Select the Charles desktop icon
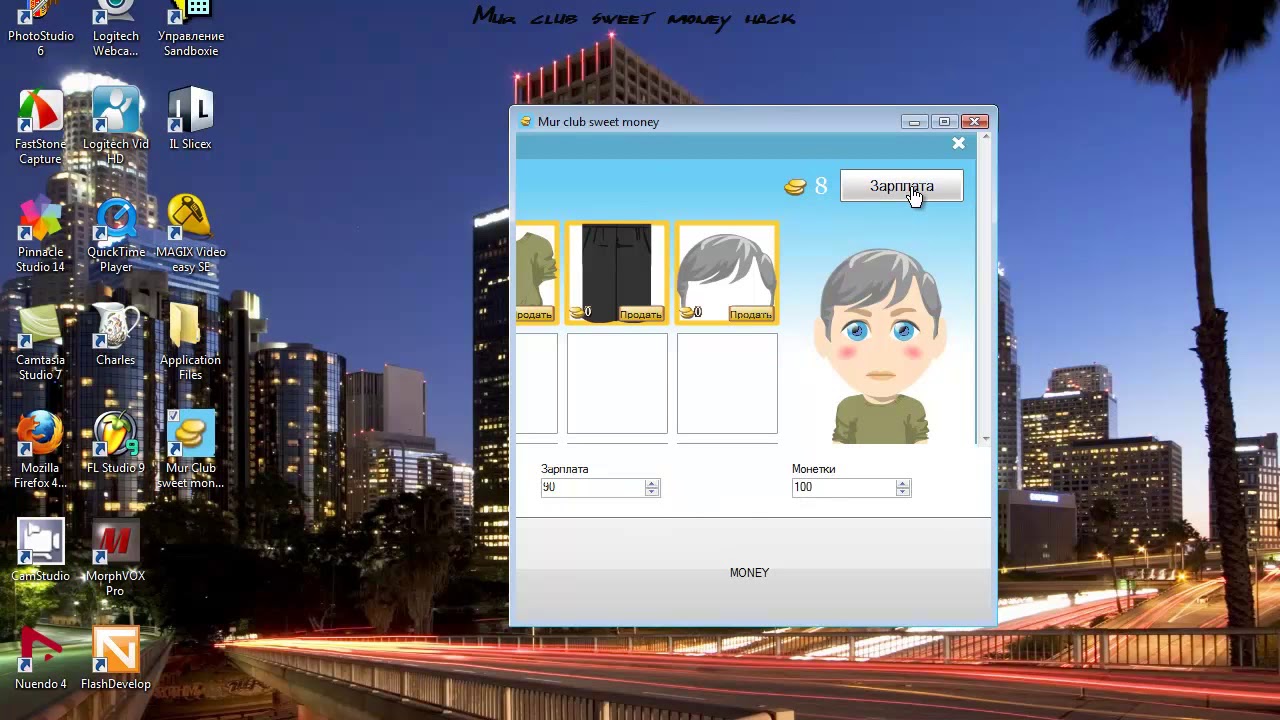 [116, 335]
